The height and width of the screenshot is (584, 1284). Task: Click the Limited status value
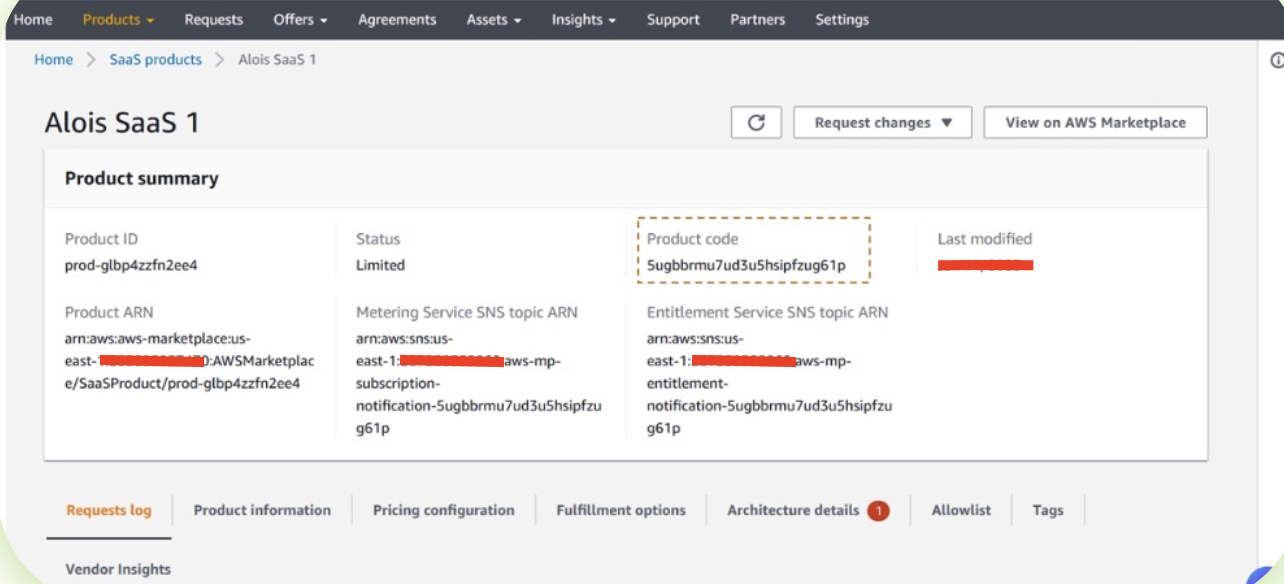(x=380, y=265)
